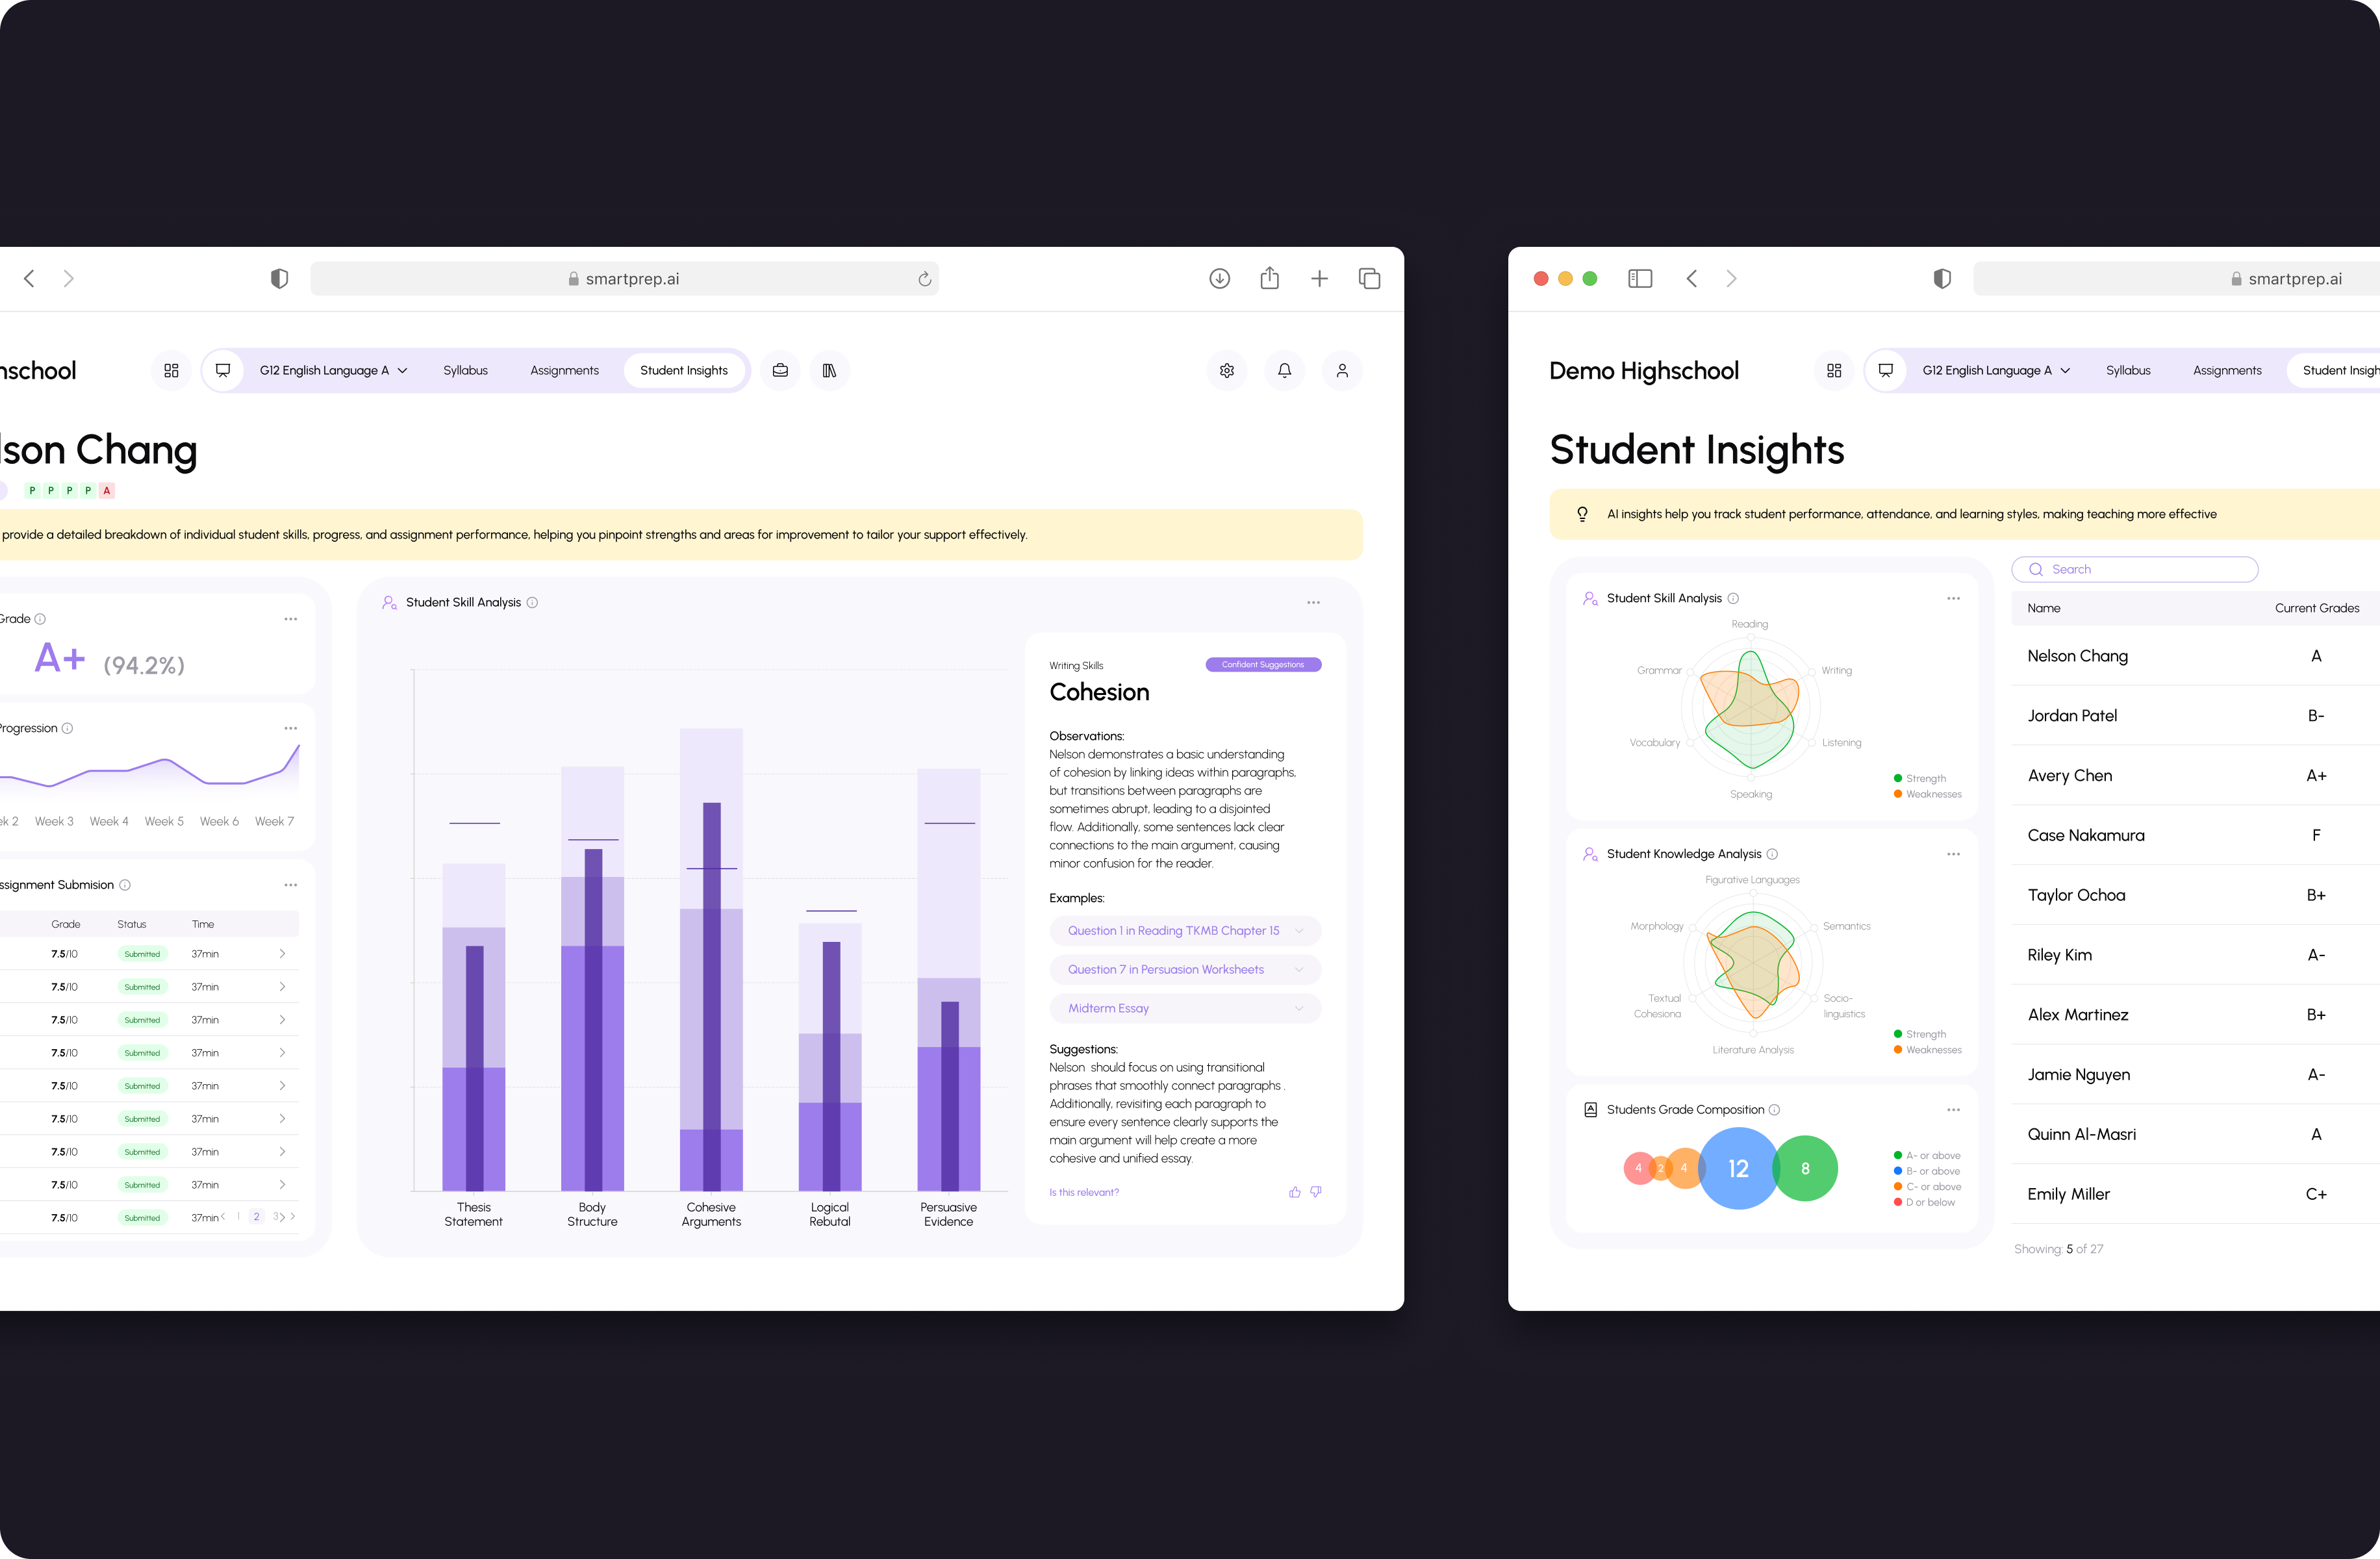2380x1559 pixels.
Task: Open the three-dot menu on the Grade card
Action: click(x=290, y=619)
